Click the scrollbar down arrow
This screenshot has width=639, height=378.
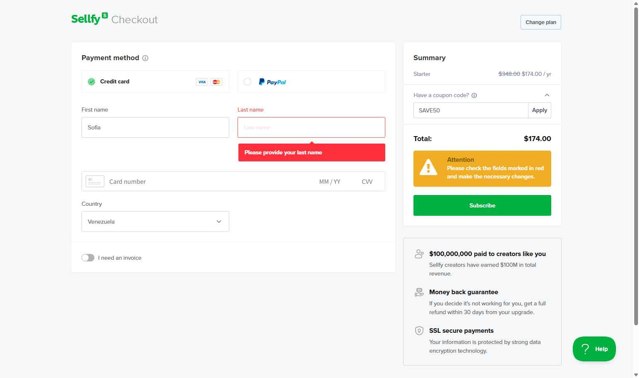[x=636, y=374]
